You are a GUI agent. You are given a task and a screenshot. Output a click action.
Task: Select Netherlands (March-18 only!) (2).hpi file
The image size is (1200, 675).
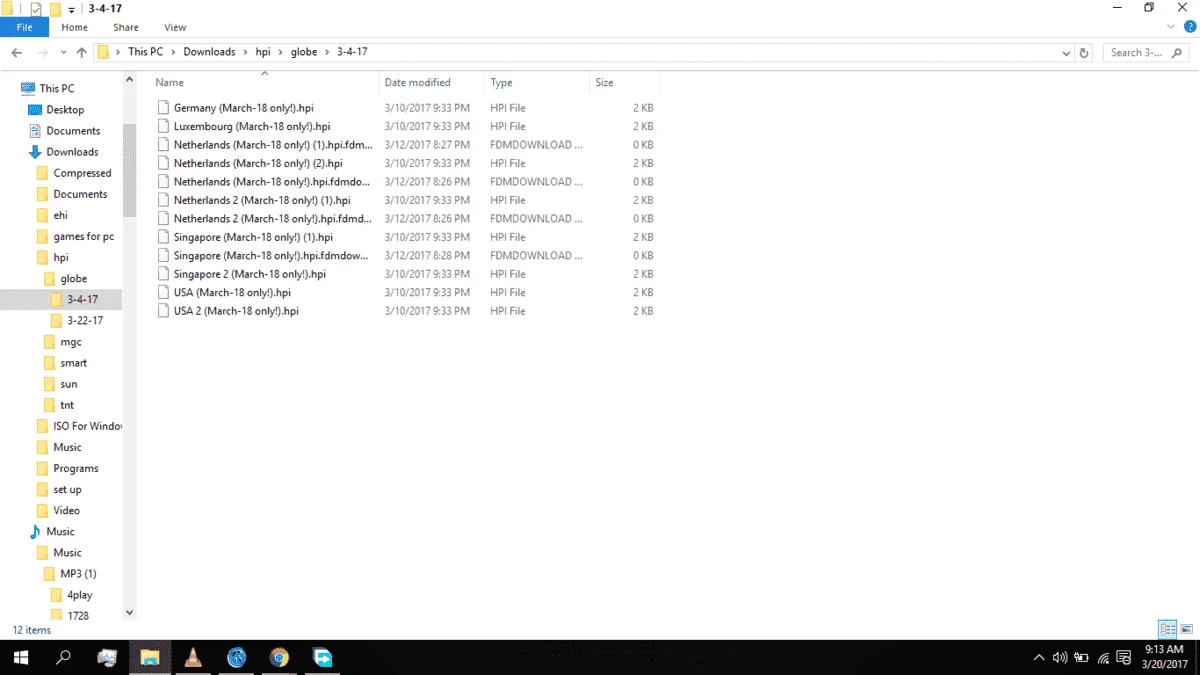click(258, 163)
